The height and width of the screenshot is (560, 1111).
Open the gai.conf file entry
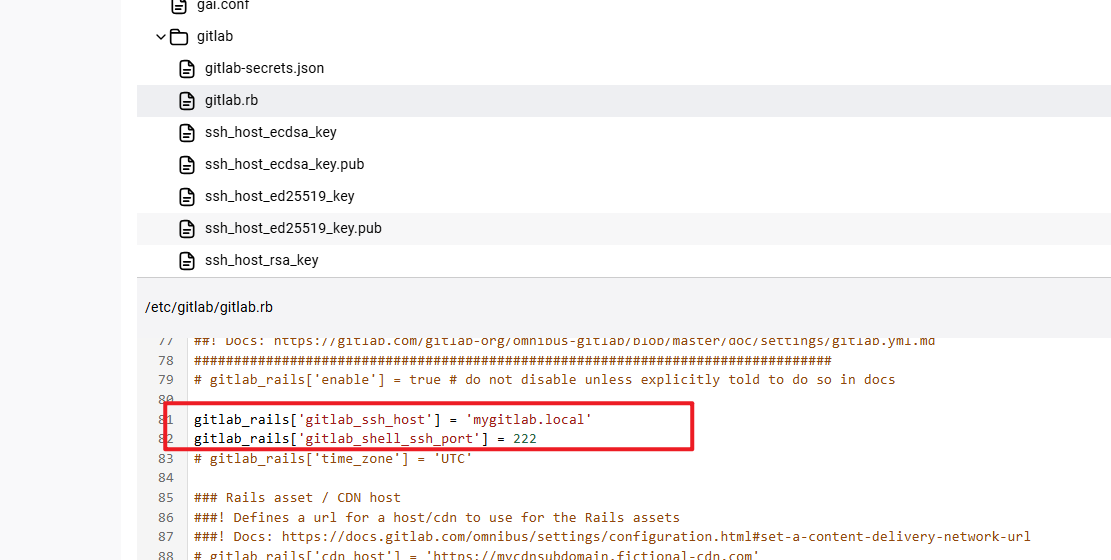[x=223, y=6]
